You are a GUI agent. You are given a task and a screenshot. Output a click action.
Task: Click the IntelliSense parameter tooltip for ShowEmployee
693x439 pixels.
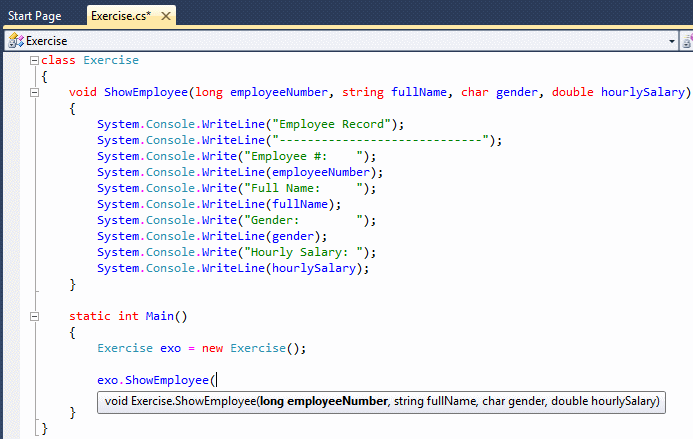tap(381, 402)
